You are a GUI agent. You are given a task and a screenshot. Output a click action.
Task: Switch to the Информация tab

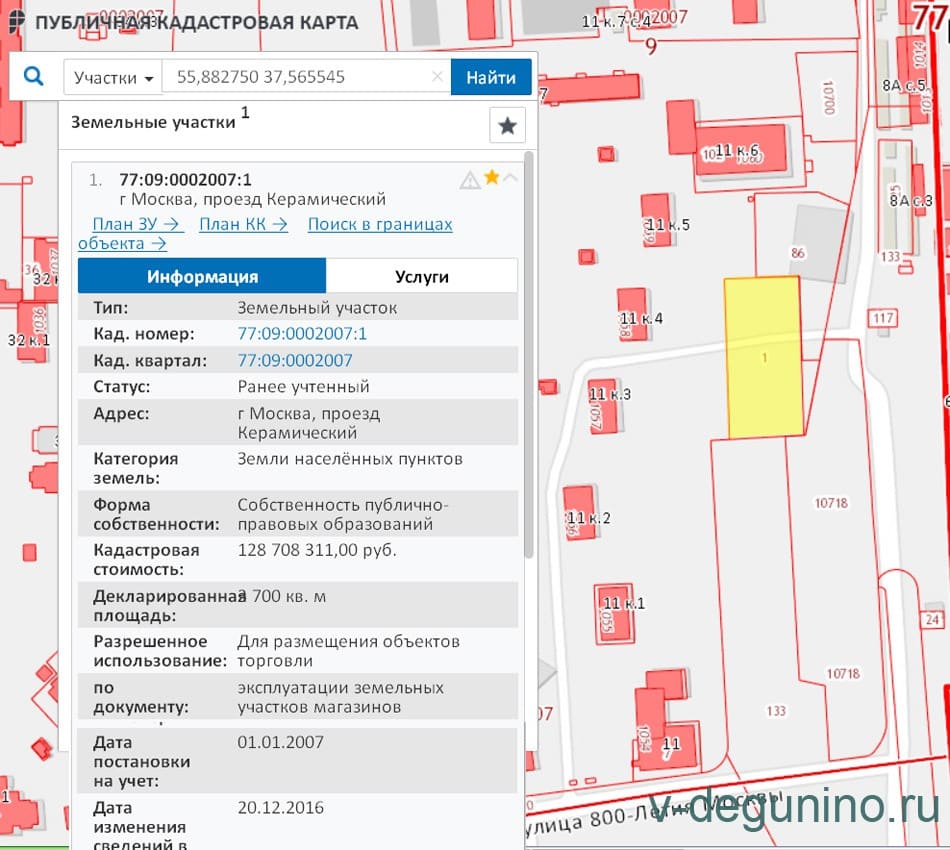point(202,277)
